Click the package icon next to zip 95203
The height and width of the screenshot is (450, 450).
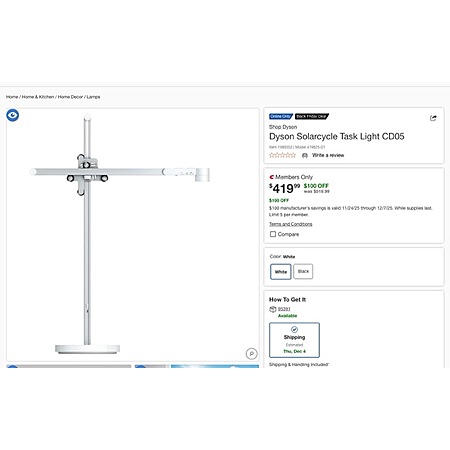point(273,309)
